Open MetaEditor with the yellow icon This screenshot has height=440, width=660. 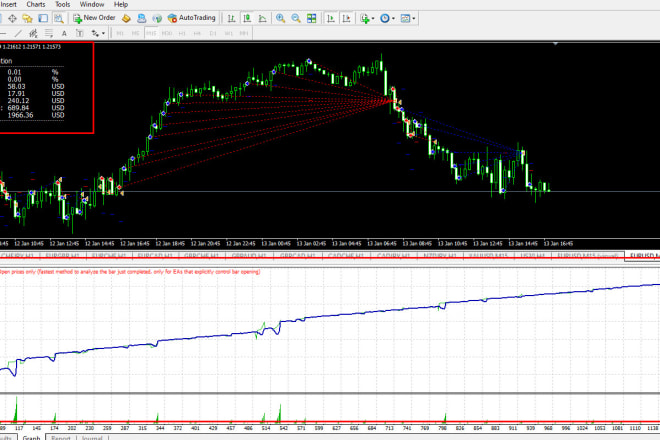point(126,19)
